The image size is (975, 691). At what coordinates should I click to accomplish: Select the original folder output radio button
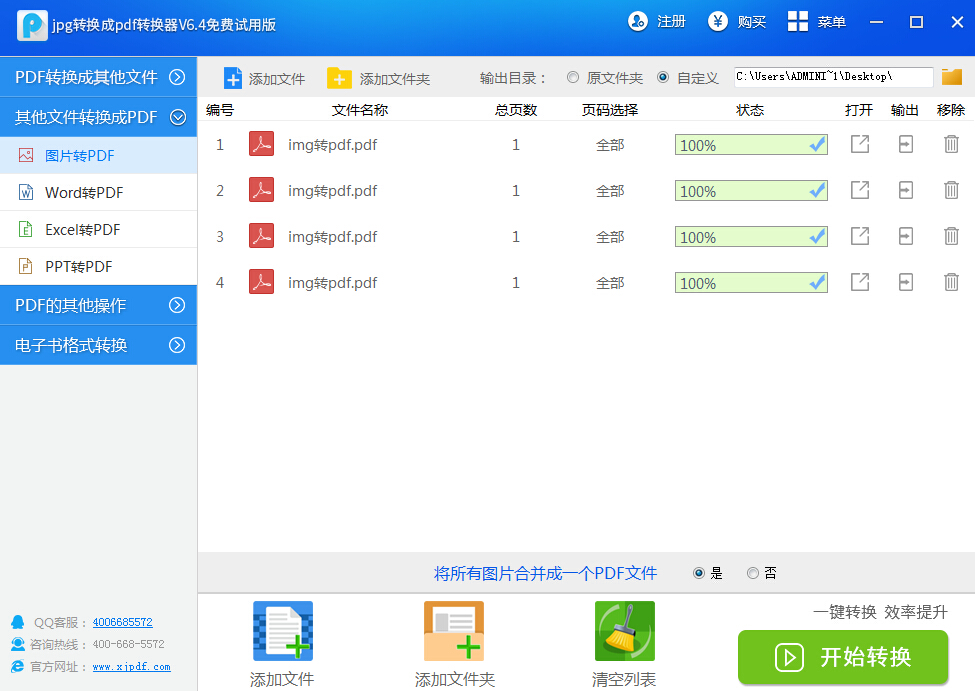573,78
